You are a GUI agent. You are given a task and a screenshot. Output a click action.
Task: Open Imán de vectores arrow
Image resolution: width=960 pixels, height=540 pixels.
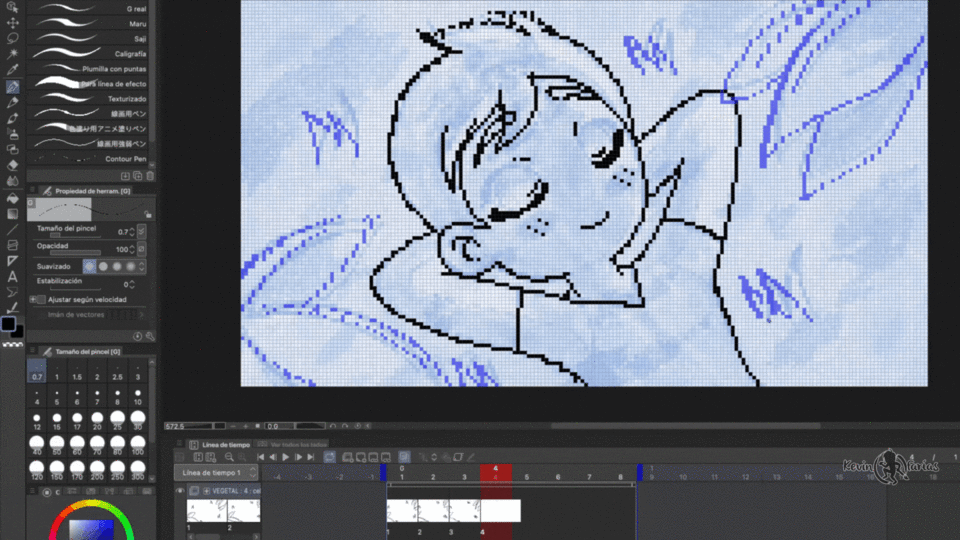[141, 315]
